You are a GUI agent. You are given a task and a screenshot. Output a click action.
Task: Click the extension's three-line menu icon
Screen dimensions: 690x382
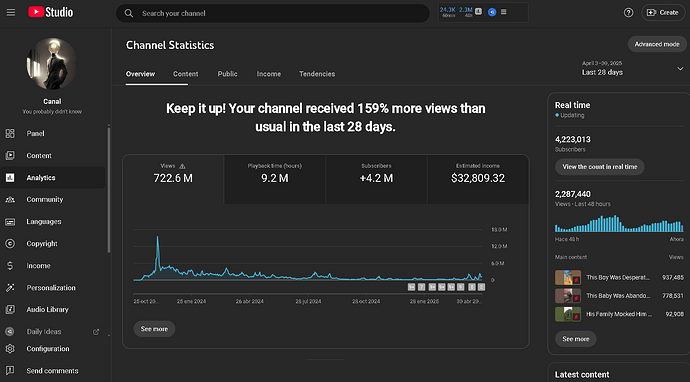(x=504, y=12)
